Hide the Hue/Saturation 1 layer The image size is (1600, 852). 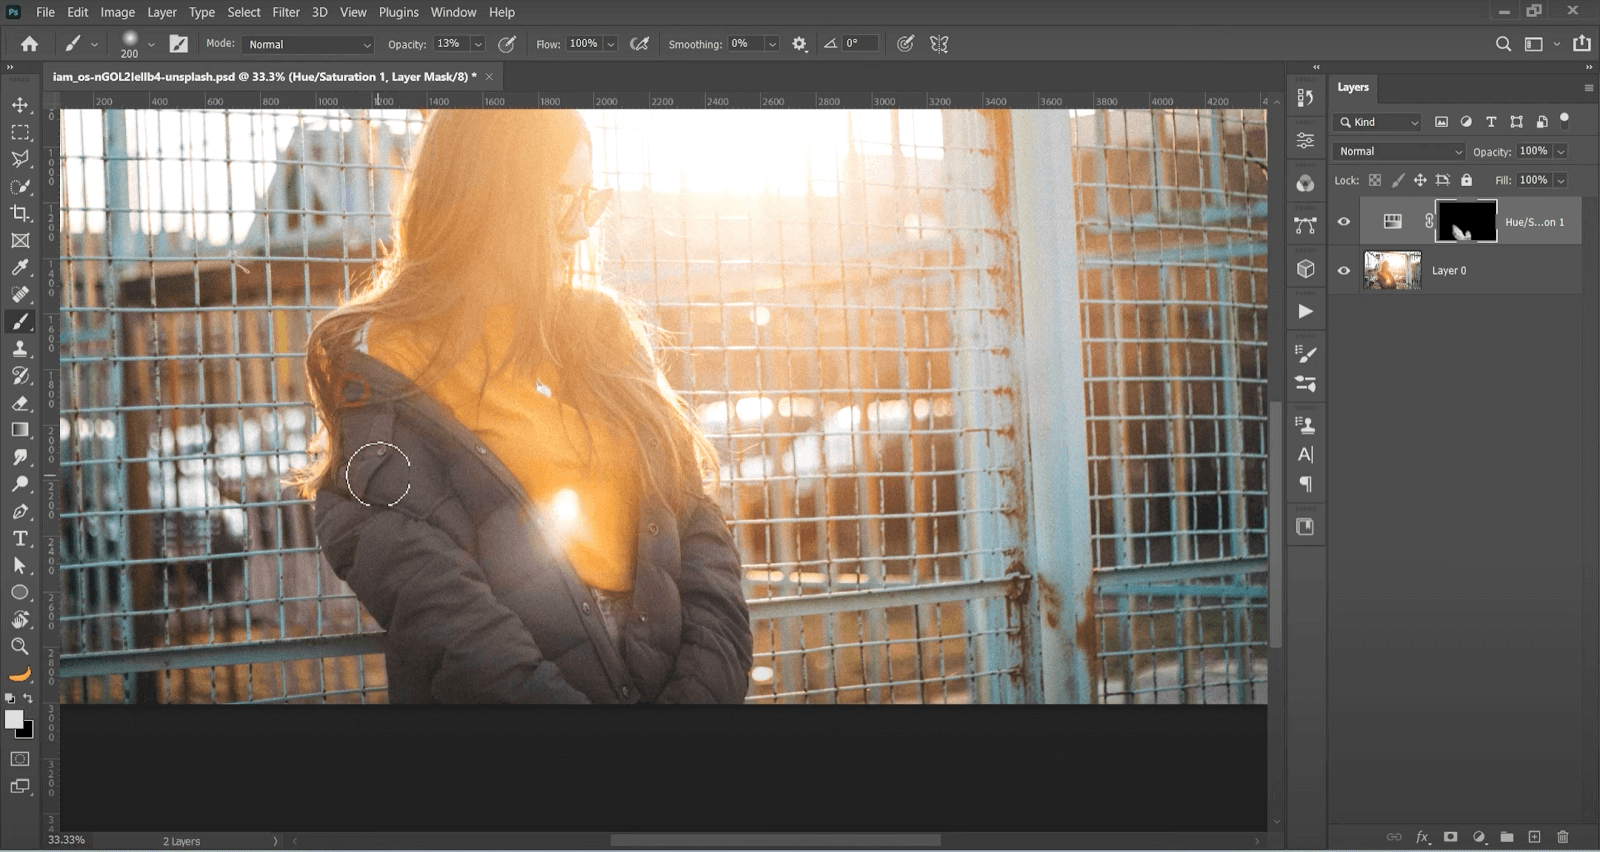click(1344, 222)
